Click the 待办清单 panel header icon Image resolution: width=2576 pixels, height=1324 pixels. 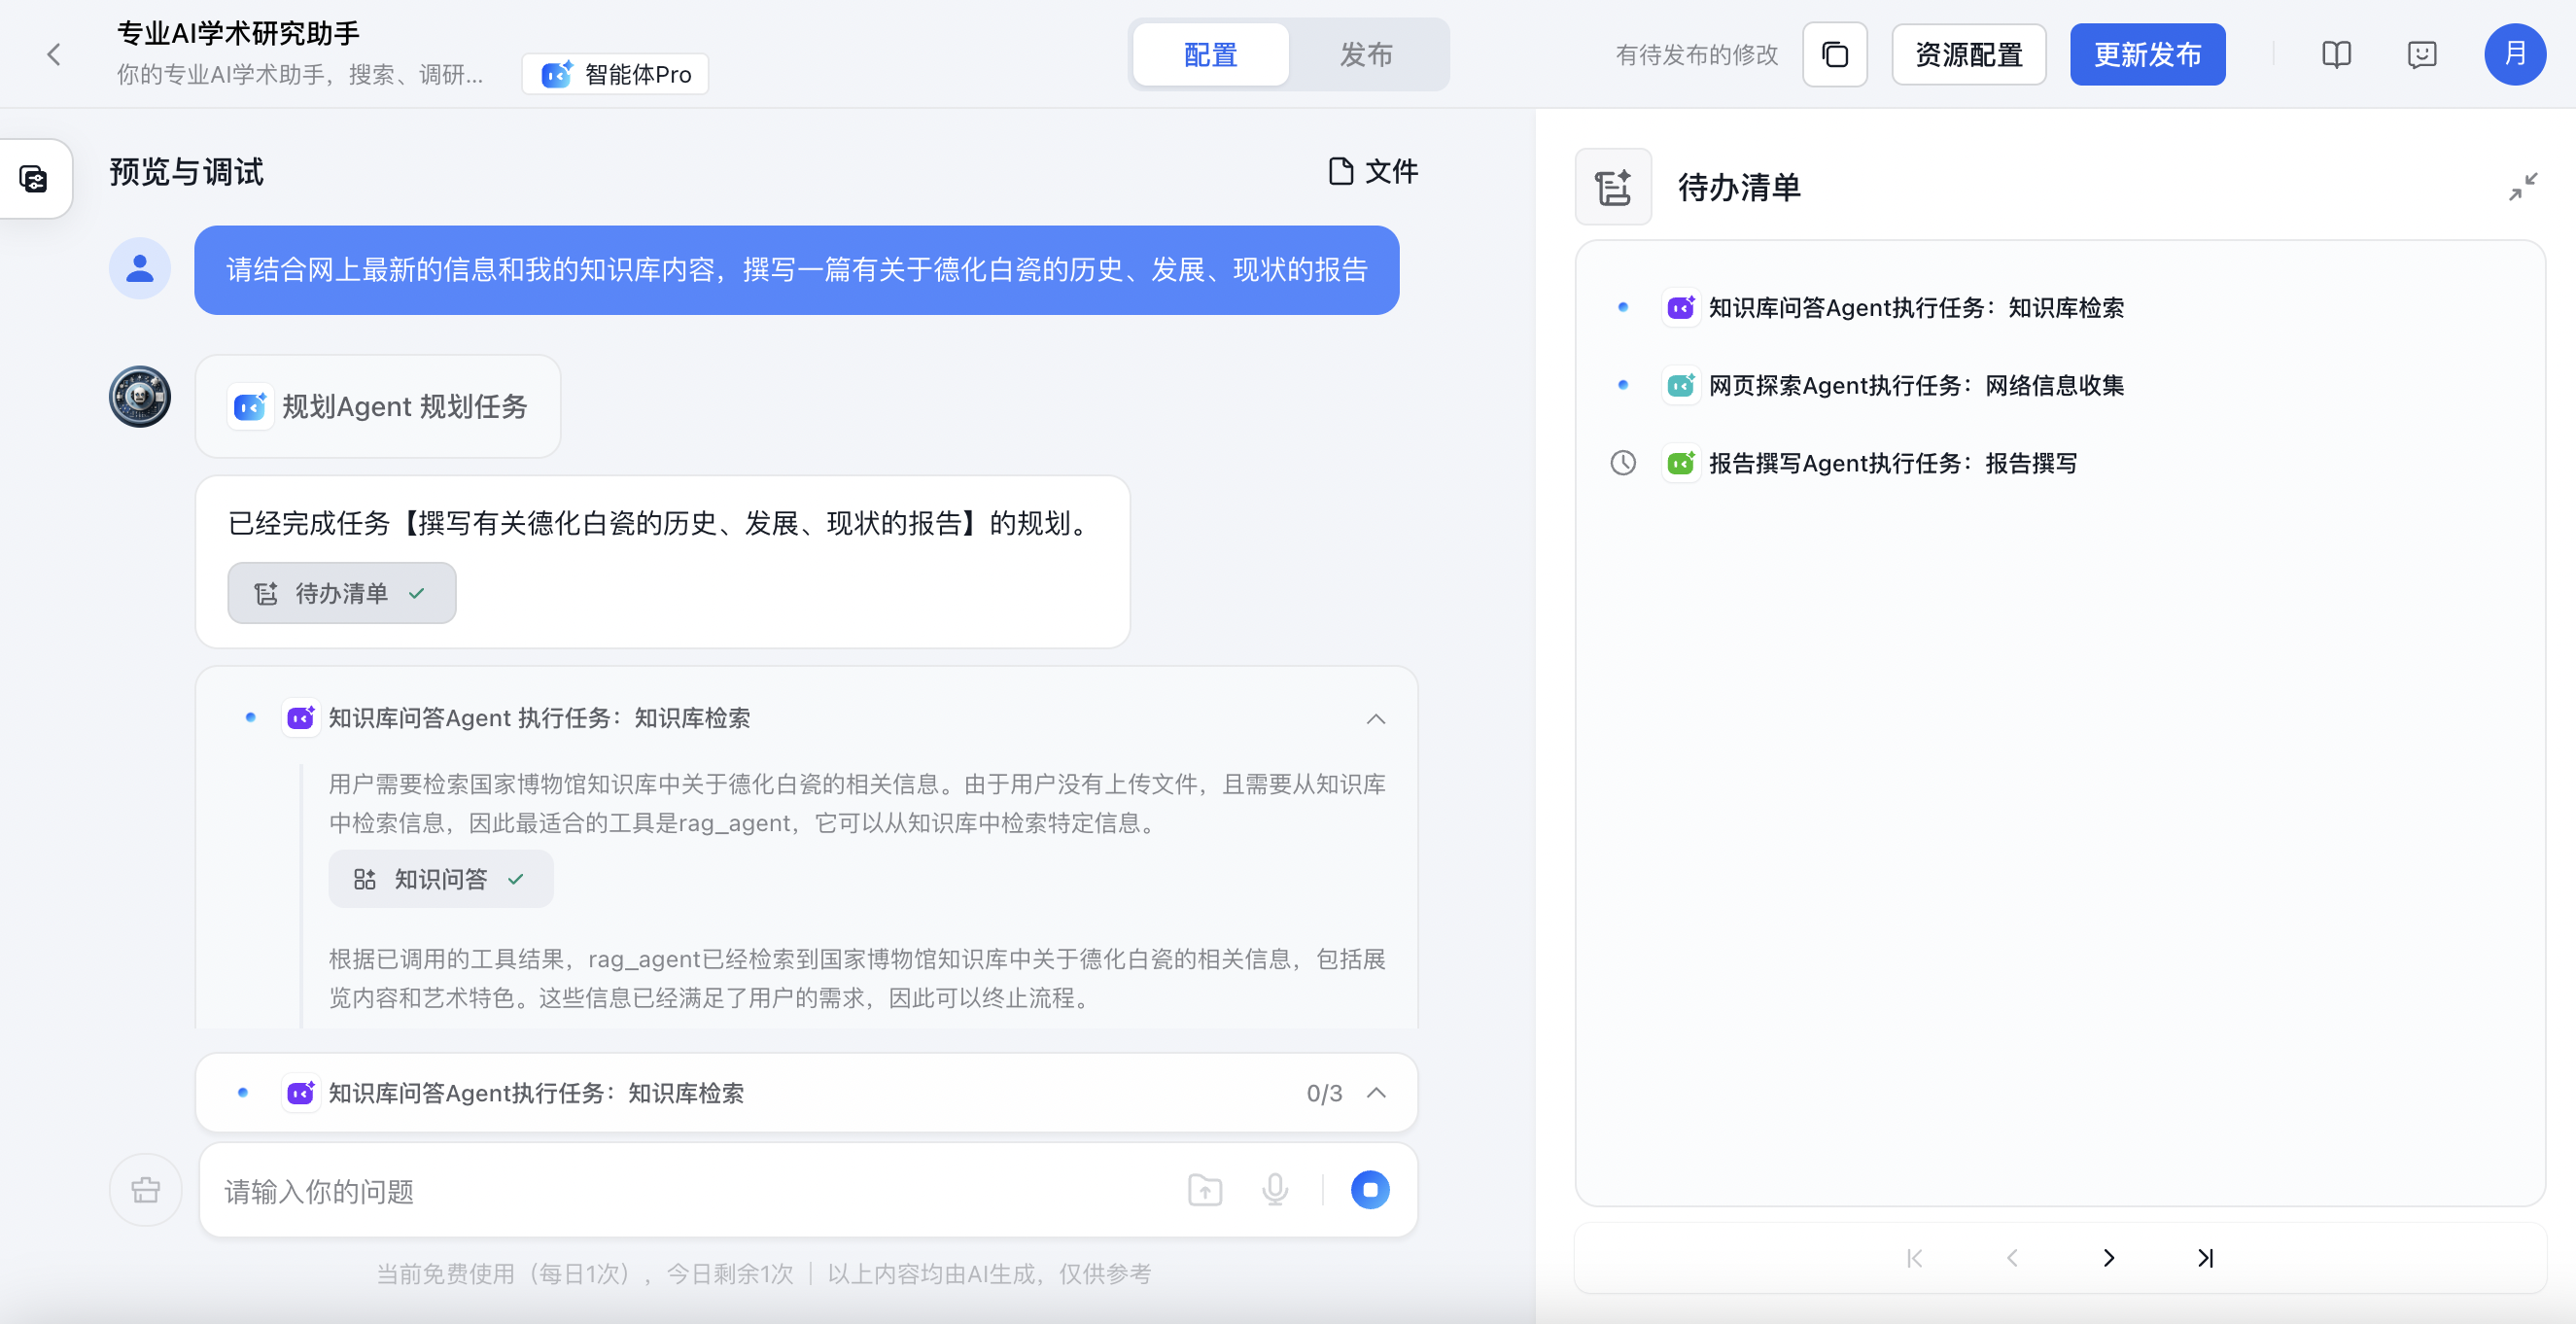click(1613, 187)
